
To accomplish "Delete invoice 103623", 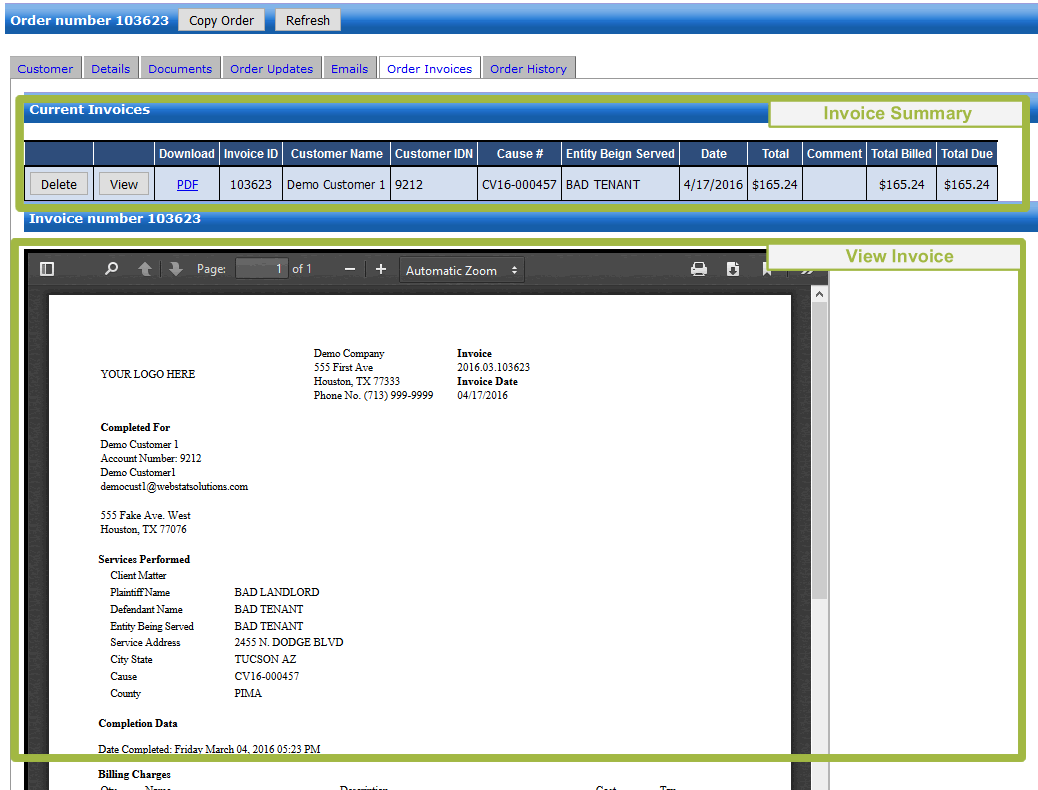I will pyautogui.click(x=59, y=184).
